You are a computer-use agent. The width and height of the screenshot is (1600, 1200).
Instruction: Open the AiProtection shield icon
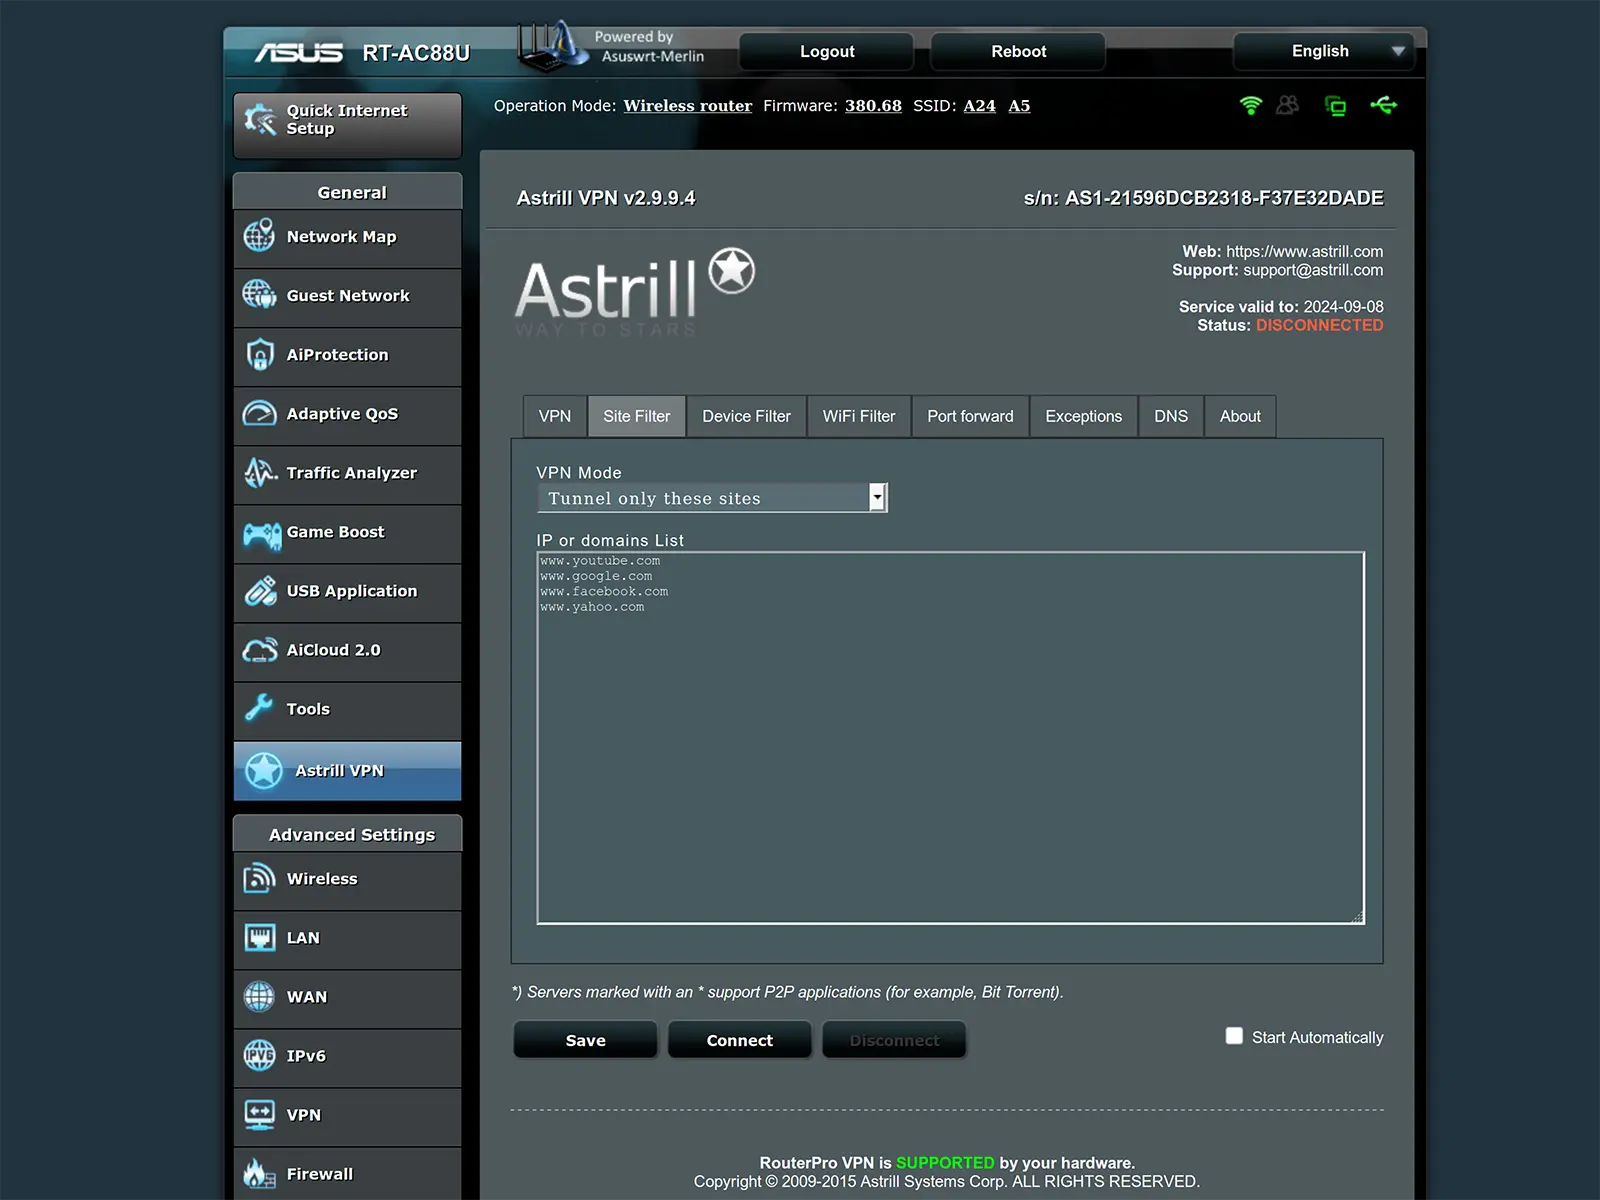260,354
